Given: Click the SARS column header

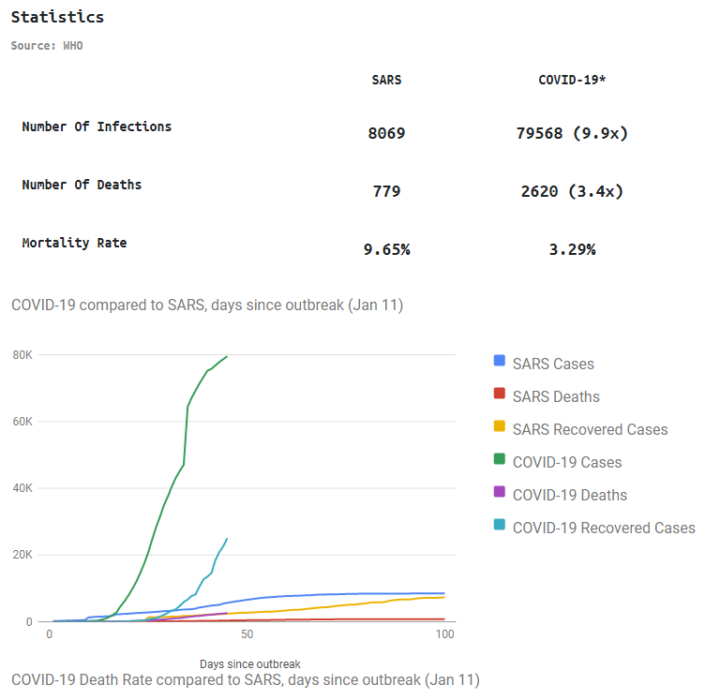Looking at the screenshot, I should [386, 80].
